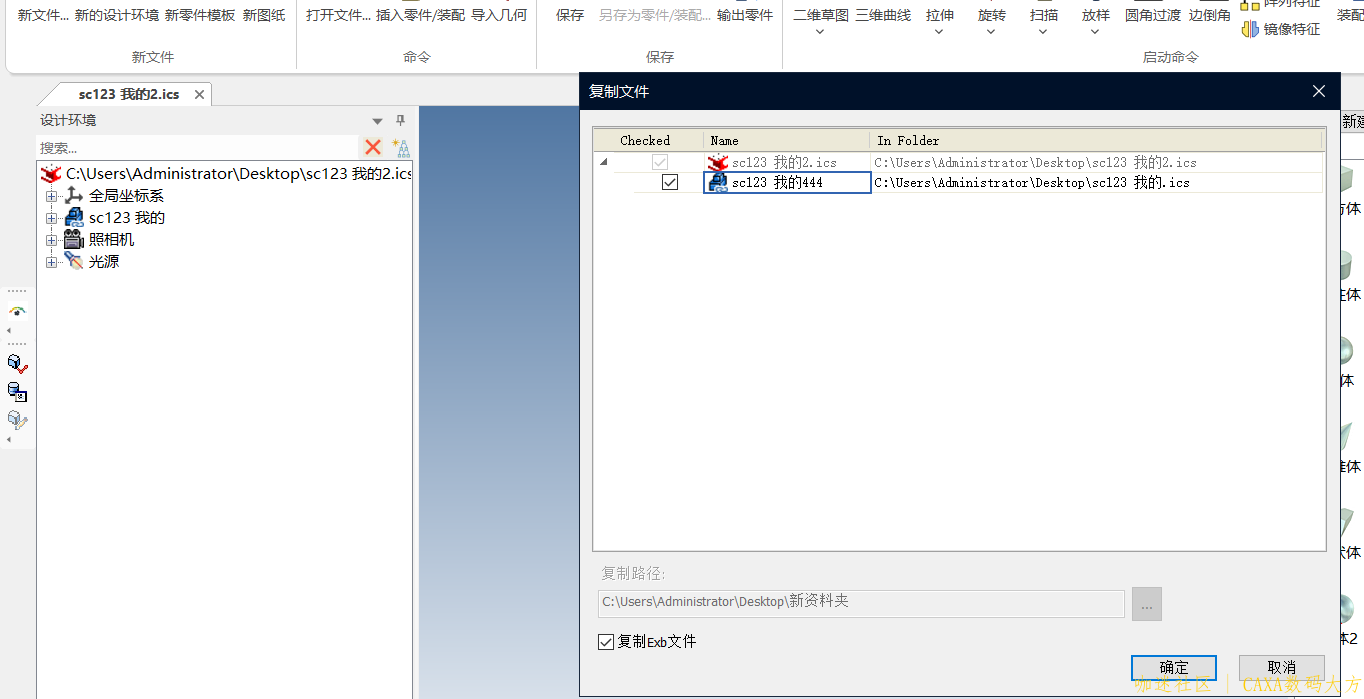Click the cube with pencil icon
Image resolution: width=1364 pixels, height=699 pixels.
pyautogui.click(x=17, y=420)
